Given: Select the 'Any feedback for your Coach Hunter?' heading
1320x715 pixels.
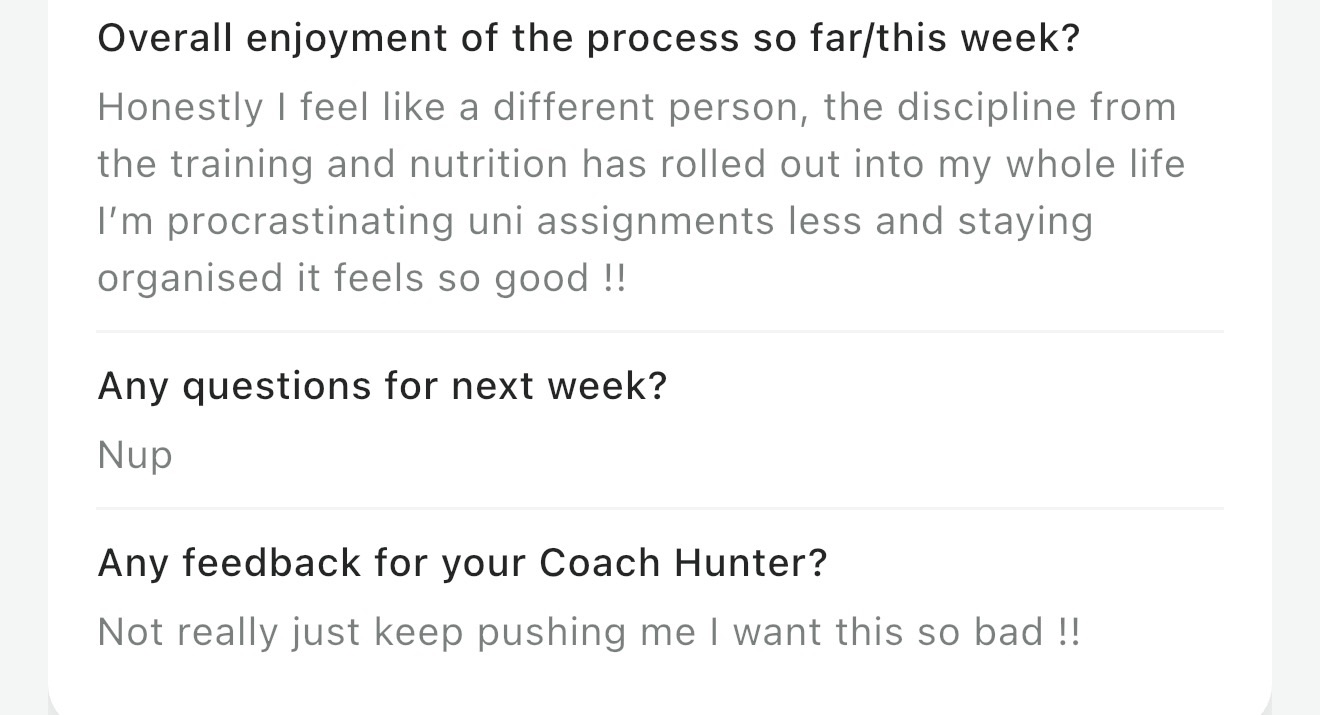Looking at the screenshot, I should [x=463, y=563].
